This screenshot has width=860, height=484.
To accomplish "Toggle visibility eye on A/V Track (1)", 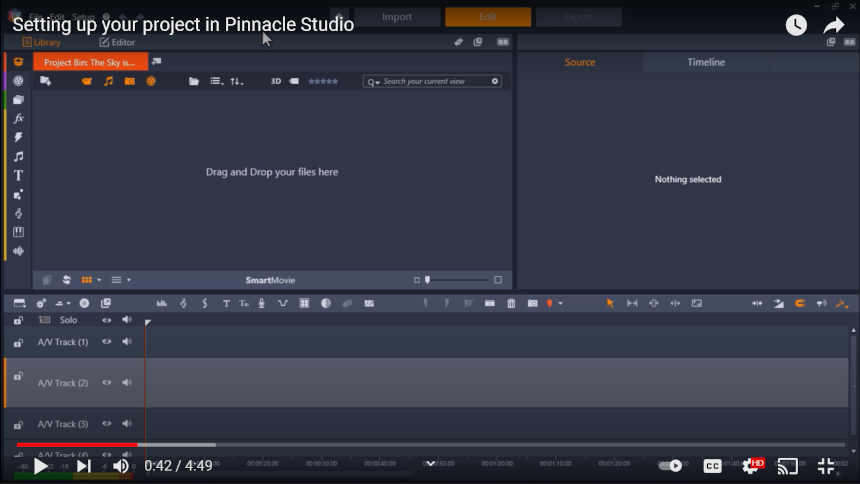I will pyautogui.click(x=106, y=342).
